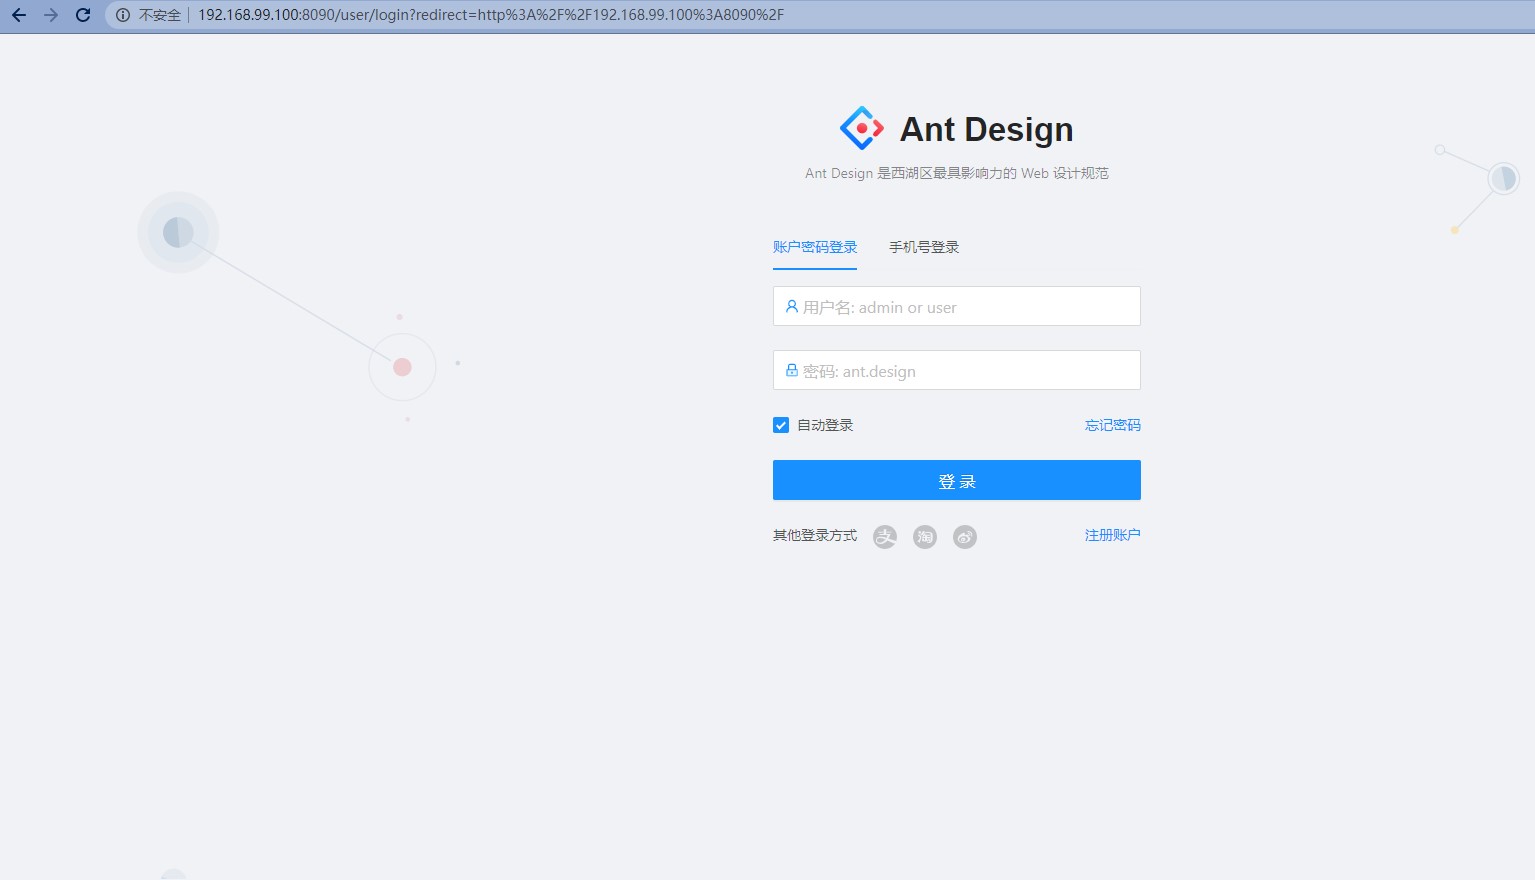Sign in with the Alipay icon
This screenshot has height=880, width=1535.
(x=885, y=537)
